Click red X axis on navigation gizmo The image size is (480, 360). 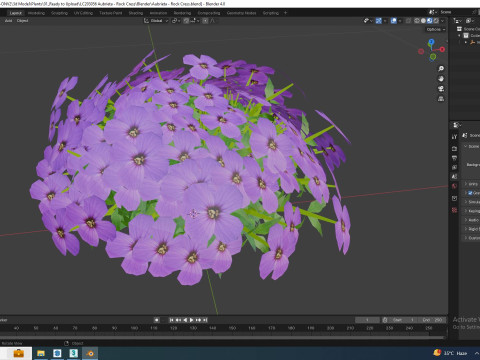point(442,49)
